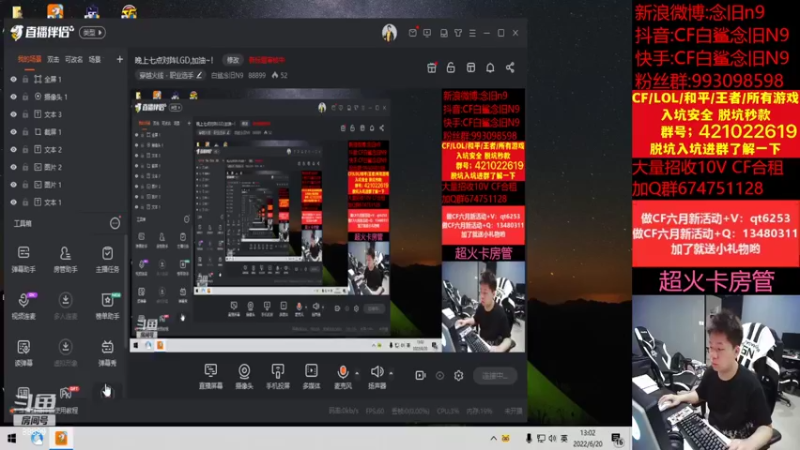Open the streamer avatar in the title bar
The height and width of the screenshot is (450, 800).
point(389,33)
